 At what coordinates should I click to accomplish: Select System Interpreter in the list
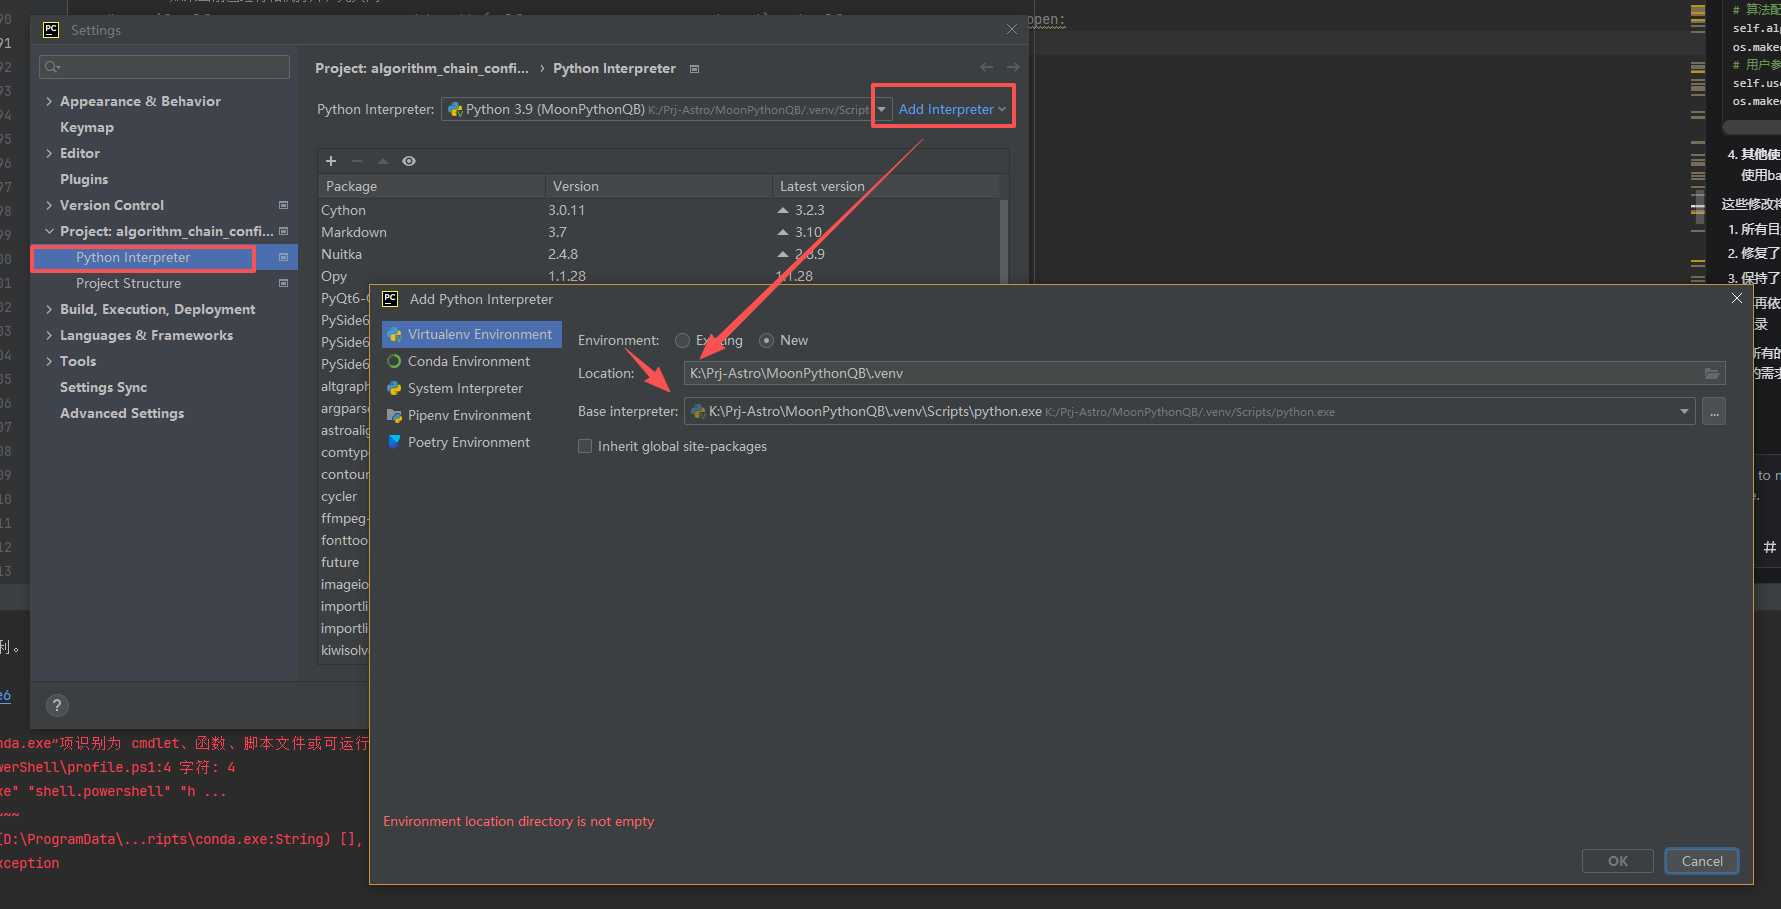coord(471,388)
